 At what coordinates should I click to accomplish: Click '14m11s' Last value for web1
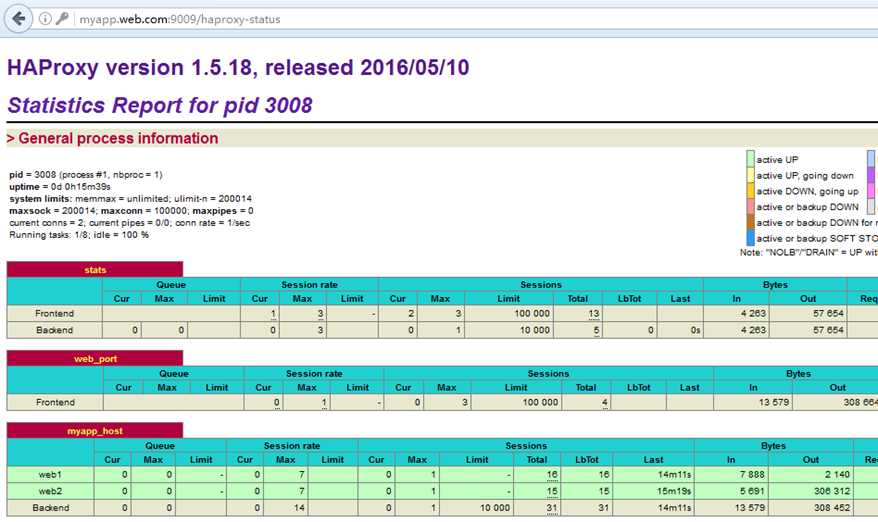pos(674,474)
